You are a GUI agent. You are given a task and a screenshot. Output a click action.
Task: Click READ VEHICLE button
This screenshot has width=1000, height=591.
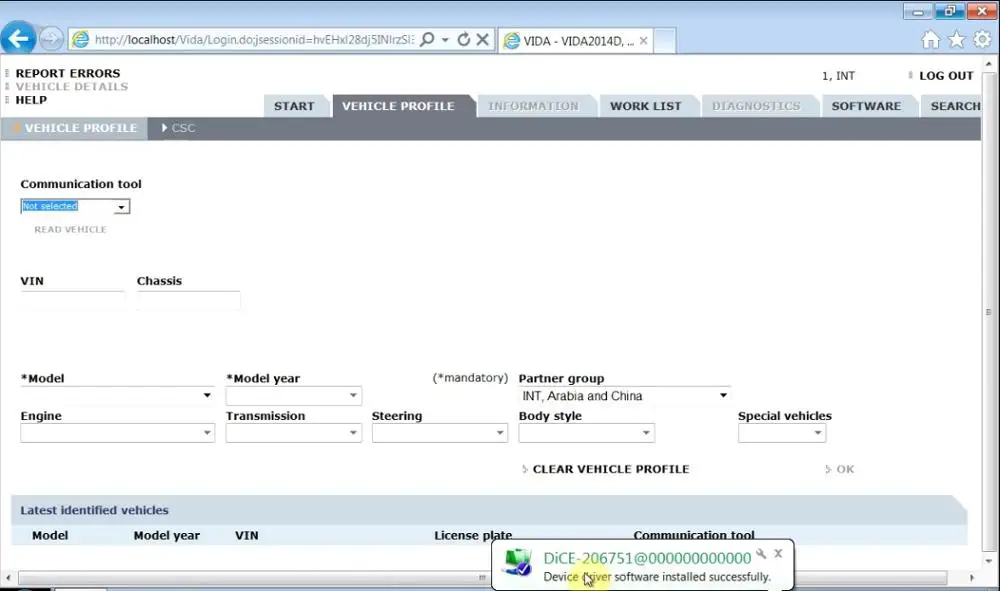pos(70,230)
